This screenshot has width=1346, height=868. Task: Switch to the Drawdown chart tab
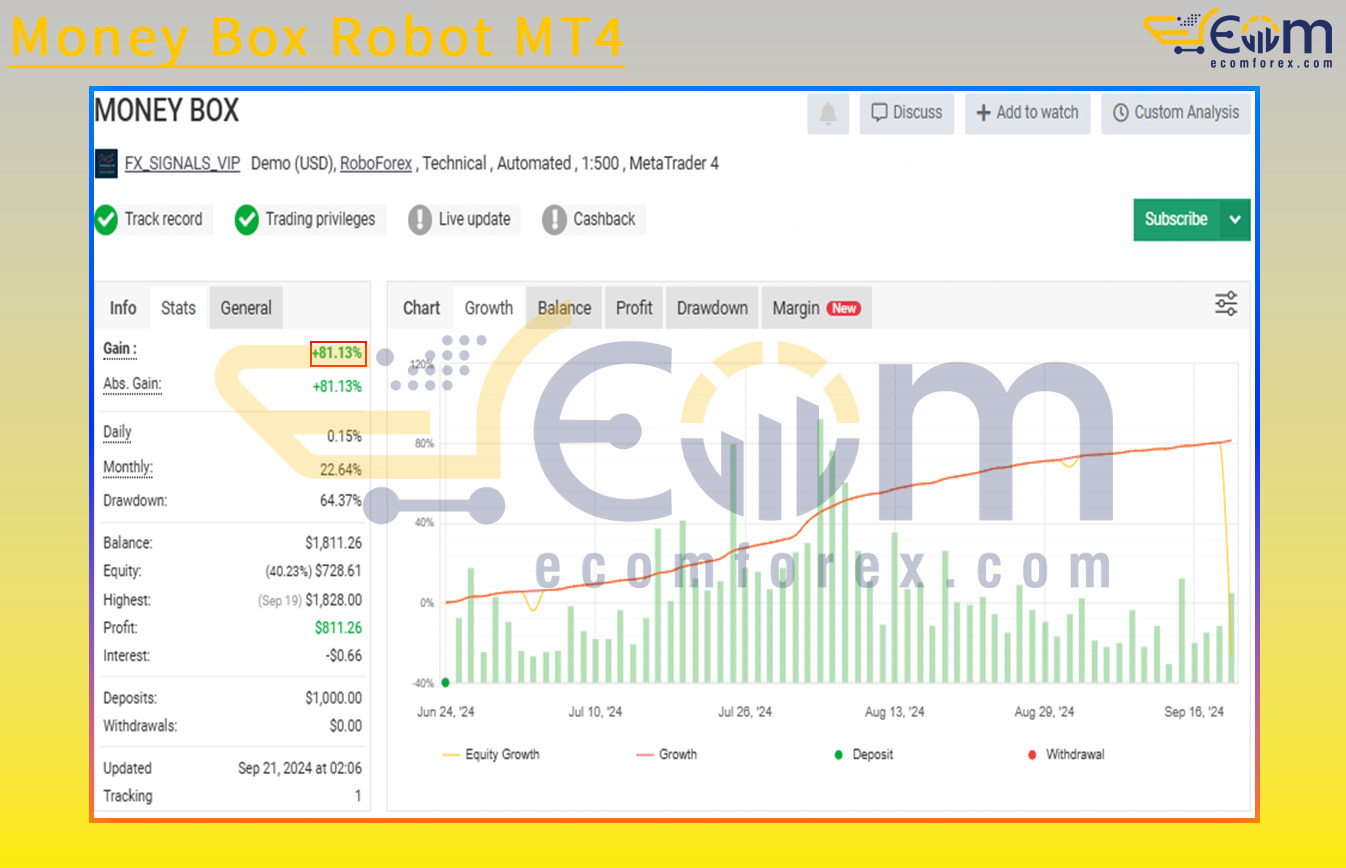tap(712, 308)
